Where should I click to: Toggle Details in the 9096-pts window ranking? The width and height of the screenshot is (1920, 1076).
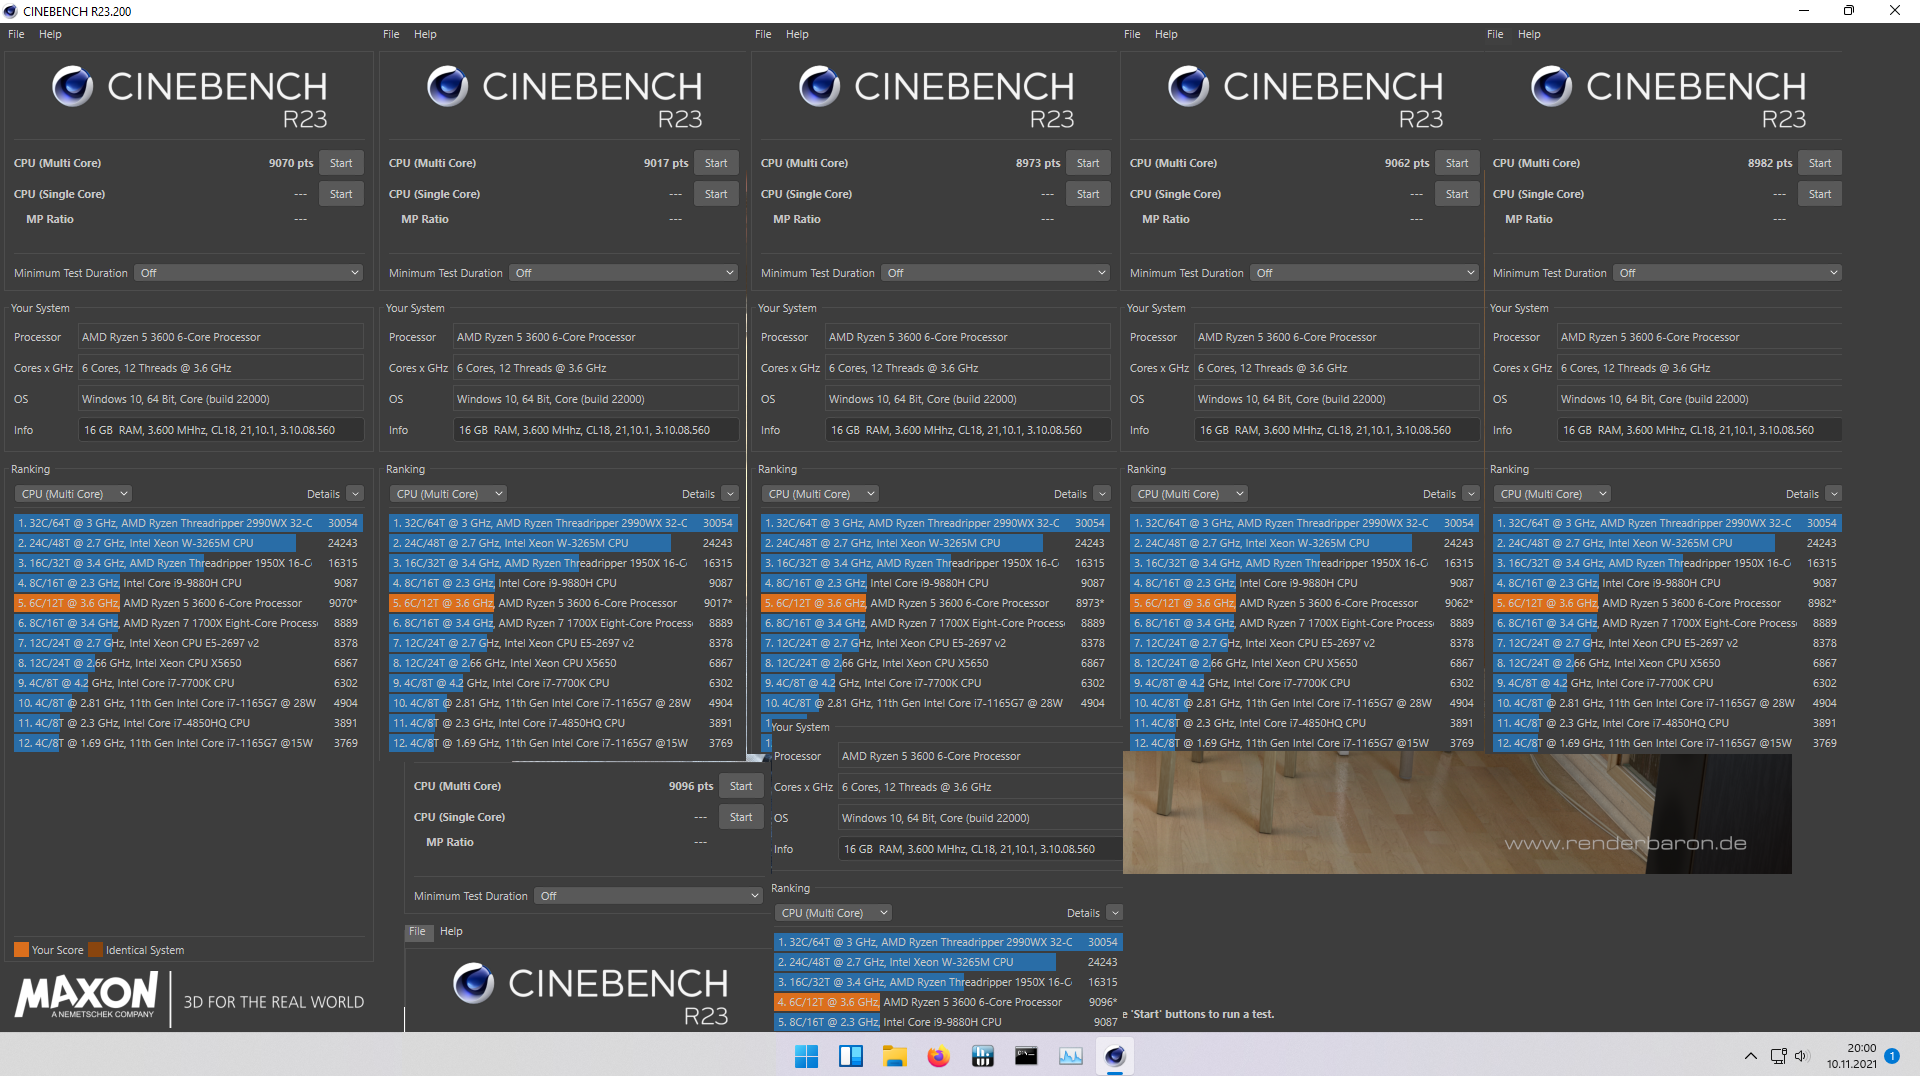click(x=1115, y=913)
